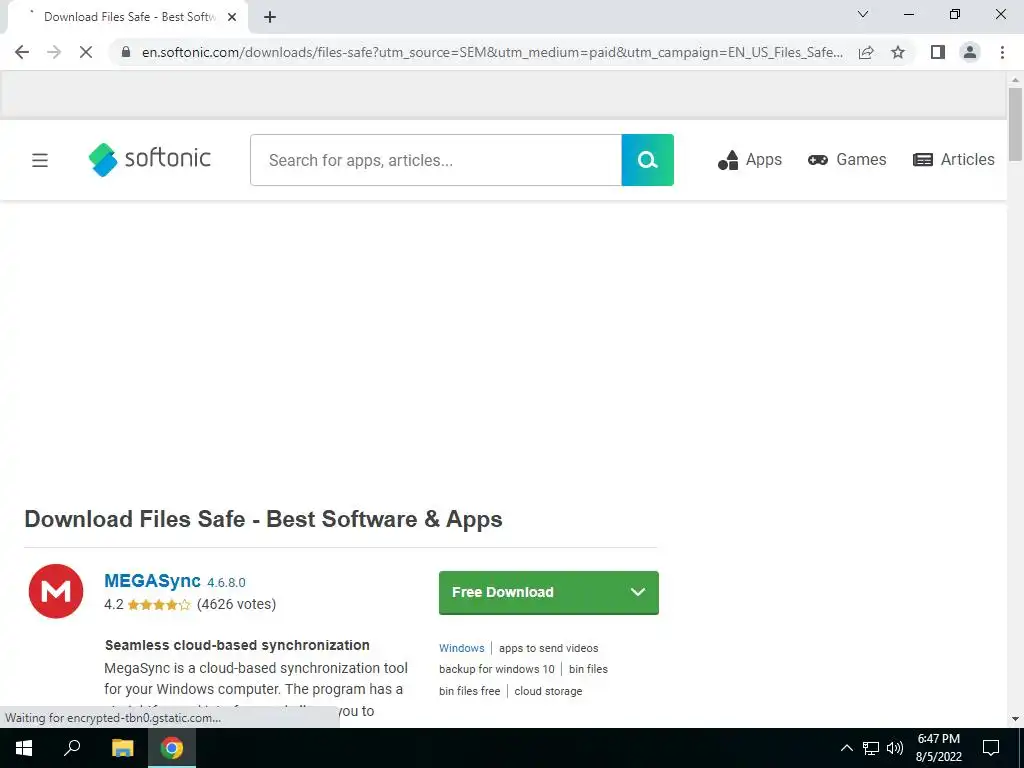Open the Windows Start menu
Screen dimensions: 1024x768
[24, 748]
